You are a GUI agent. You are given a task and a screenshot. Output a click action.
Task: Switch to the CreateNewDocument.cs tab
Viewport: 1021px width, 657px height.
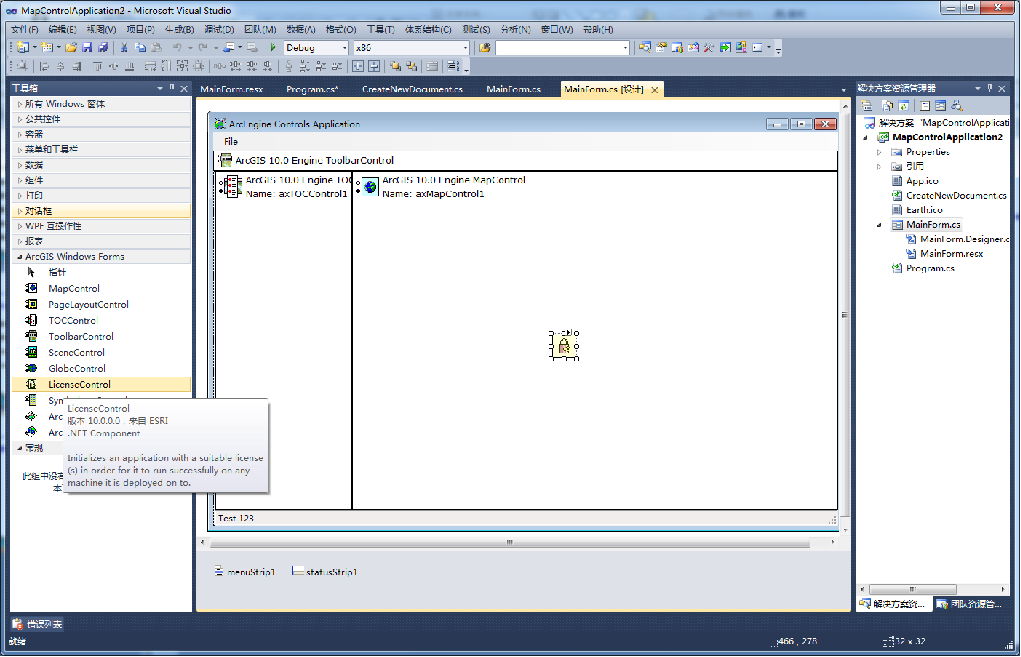click(x=412, y=90)
